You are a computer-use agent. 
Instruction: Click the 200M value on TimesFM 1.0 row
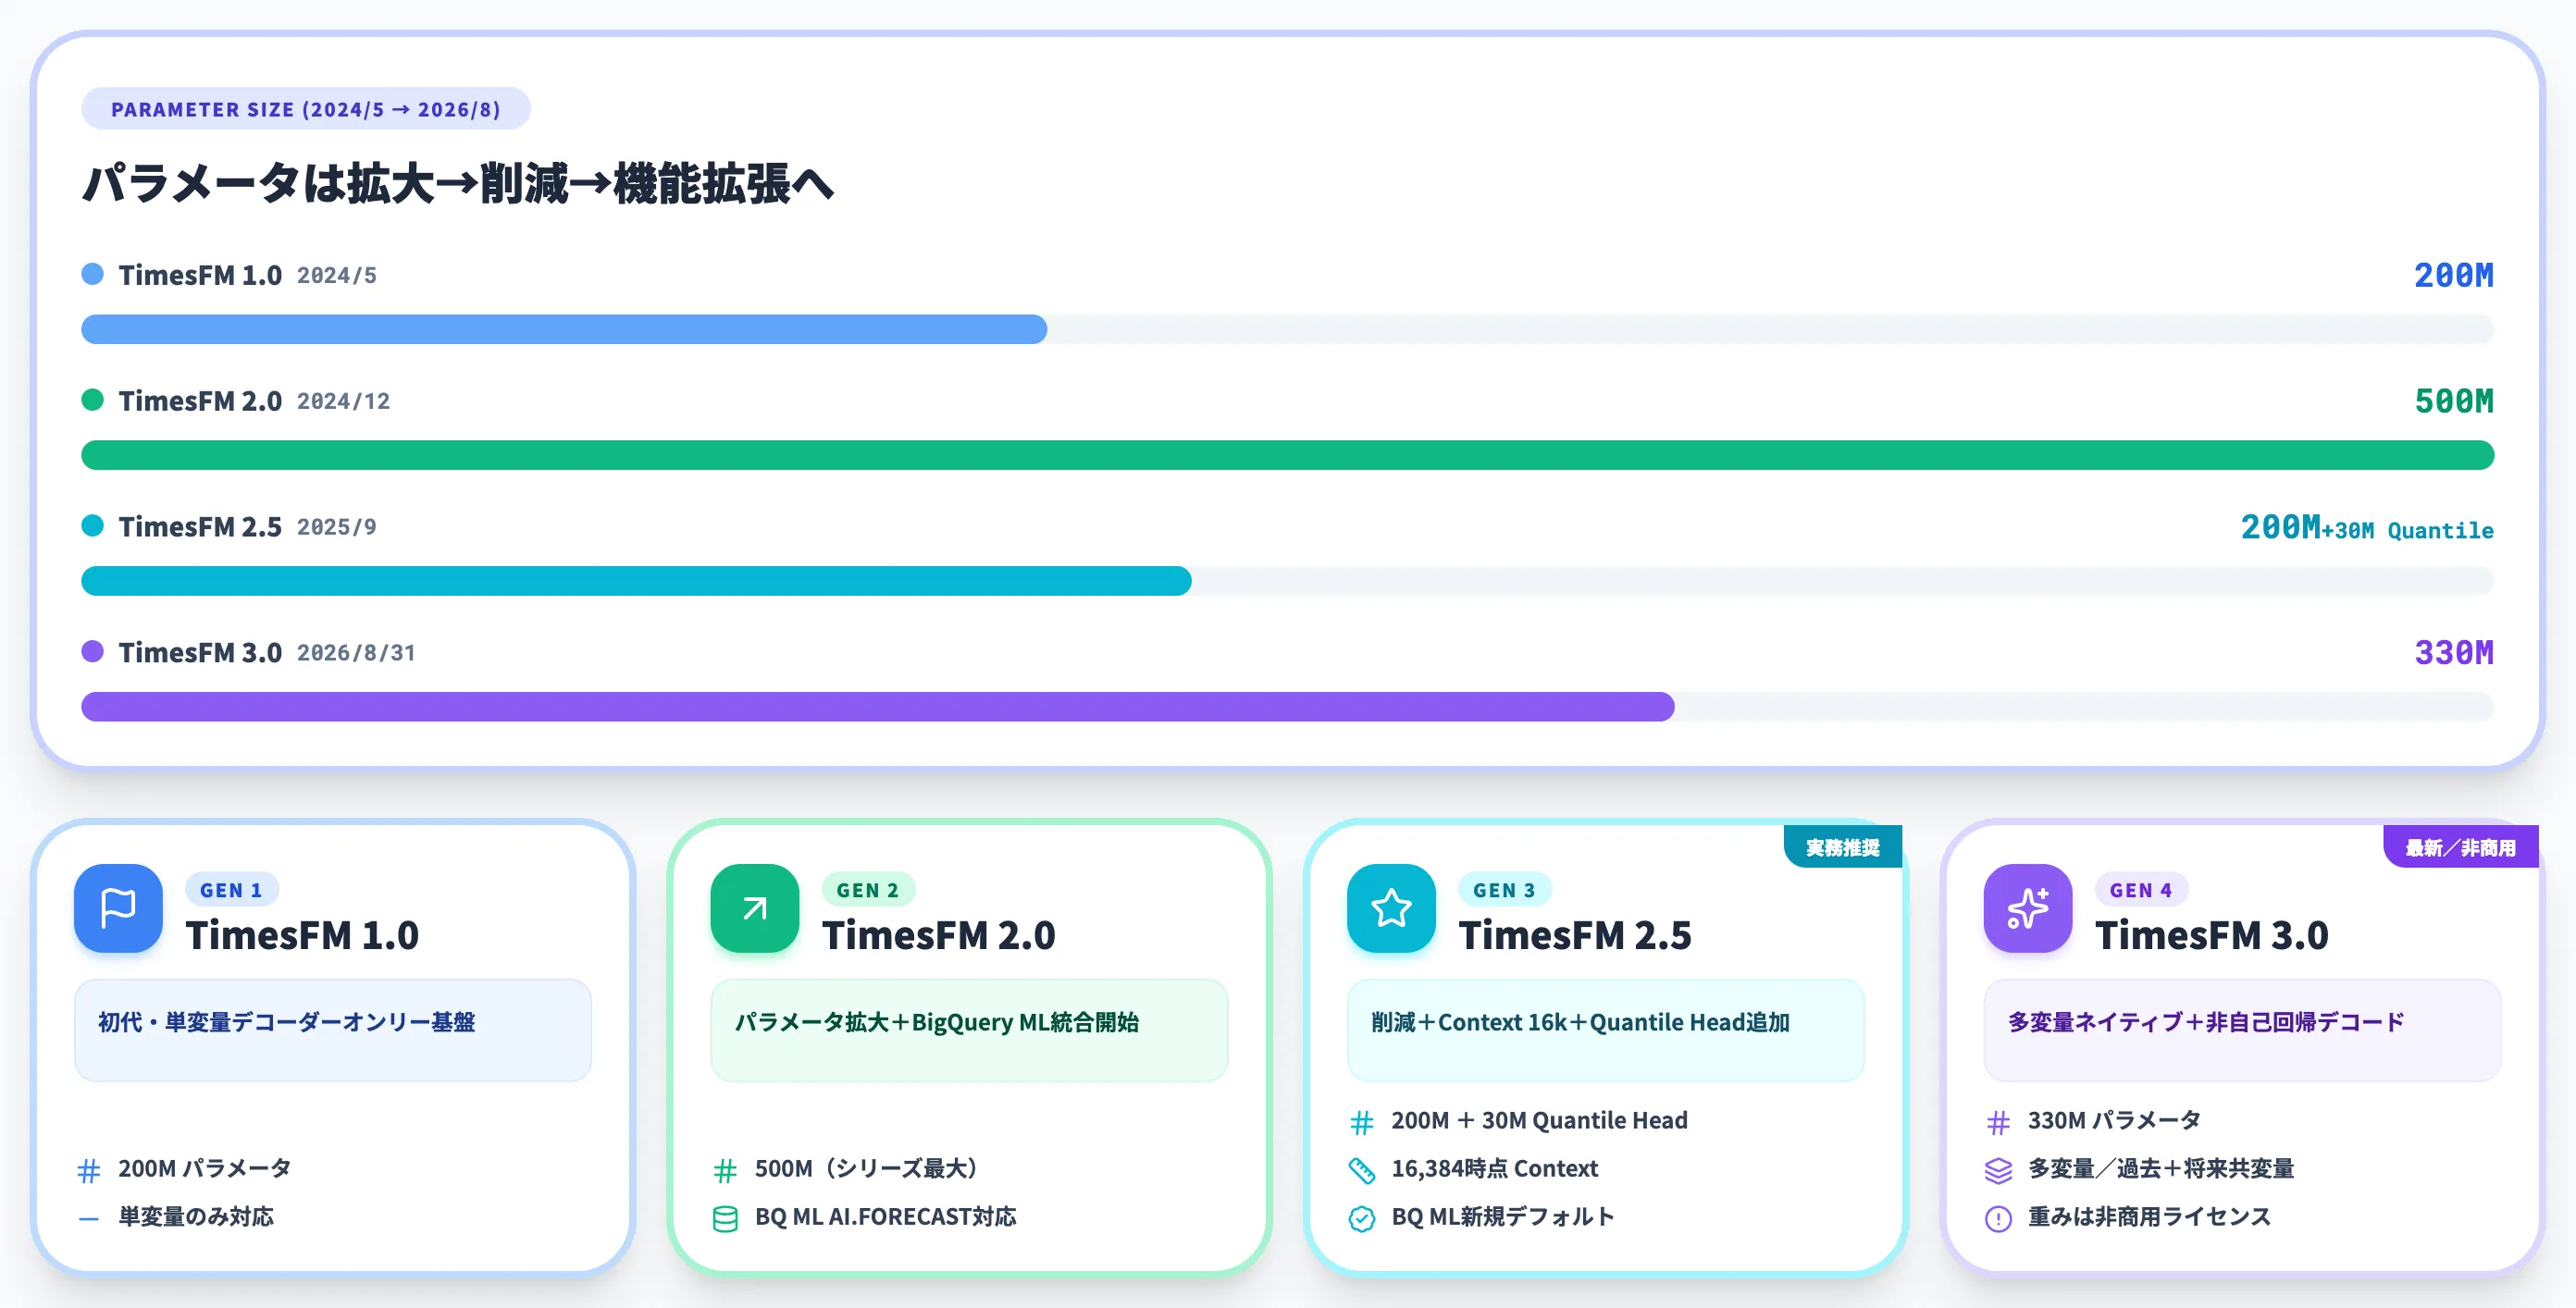coord(2454,275)
